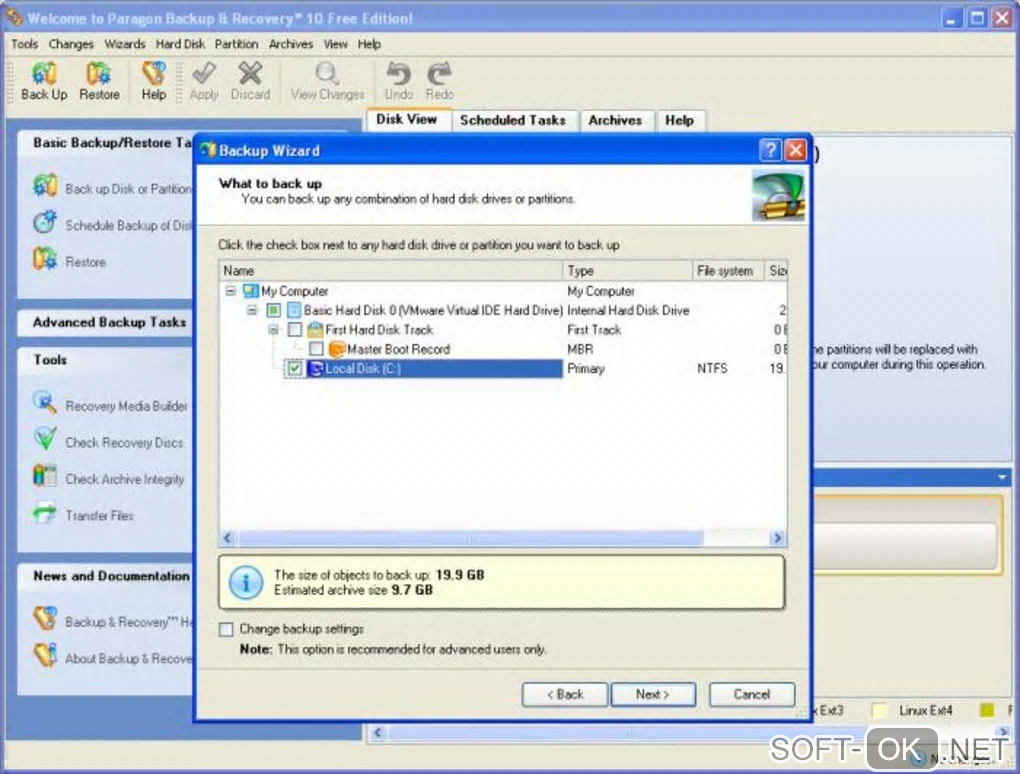Open the Hard Disk menu

click(180, 44)
